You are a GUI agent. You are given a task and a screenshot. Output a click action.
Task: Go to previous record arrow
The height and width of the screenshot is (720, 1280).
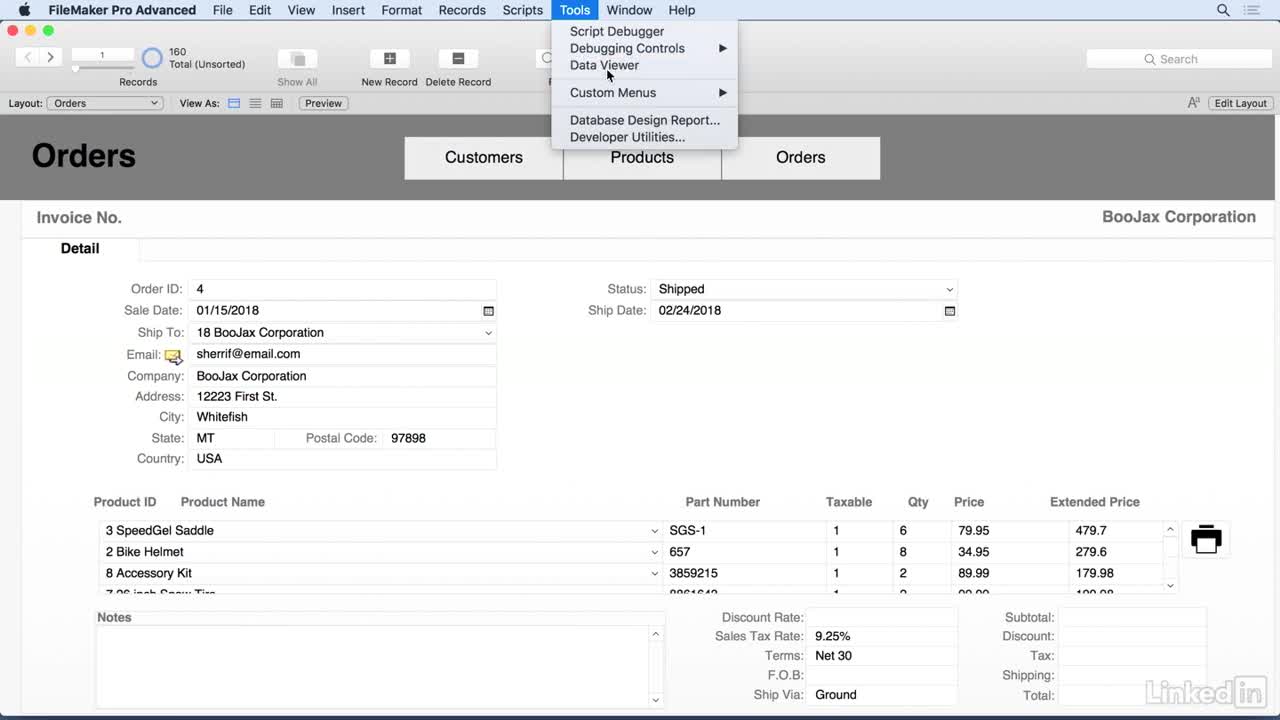(x=28, y=57)
